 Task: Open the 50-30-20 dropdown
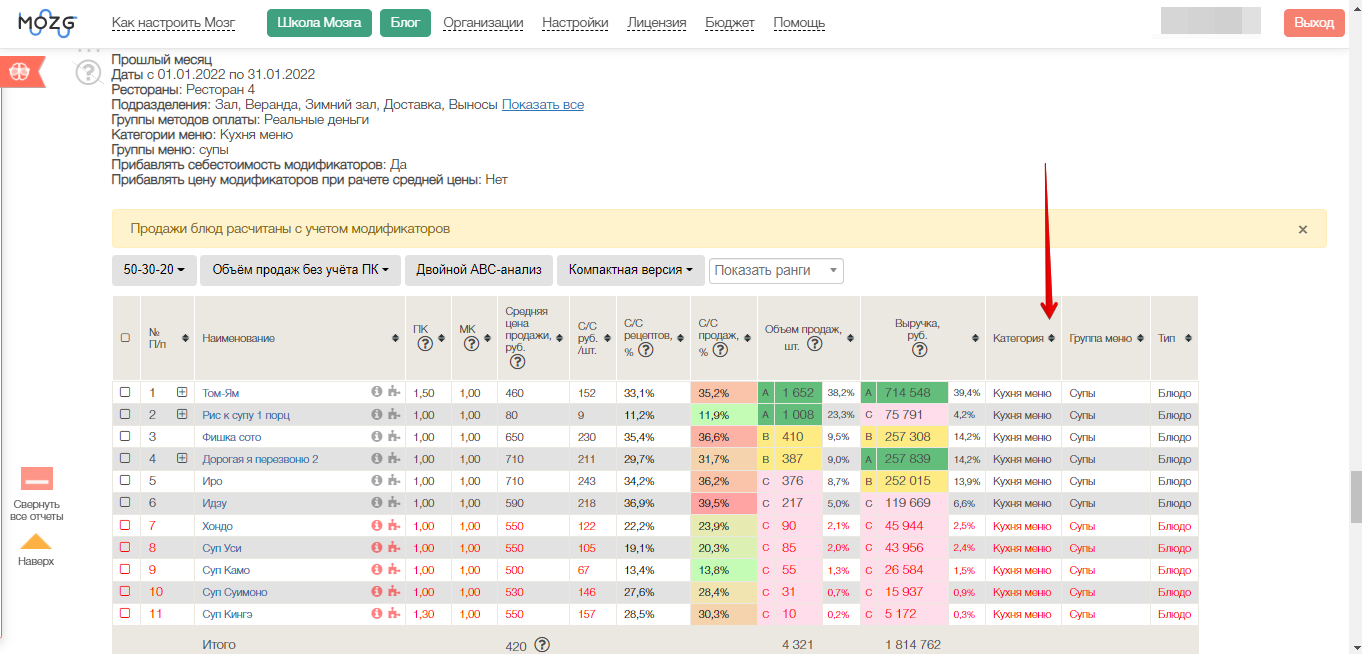click(x=154, y=270)
